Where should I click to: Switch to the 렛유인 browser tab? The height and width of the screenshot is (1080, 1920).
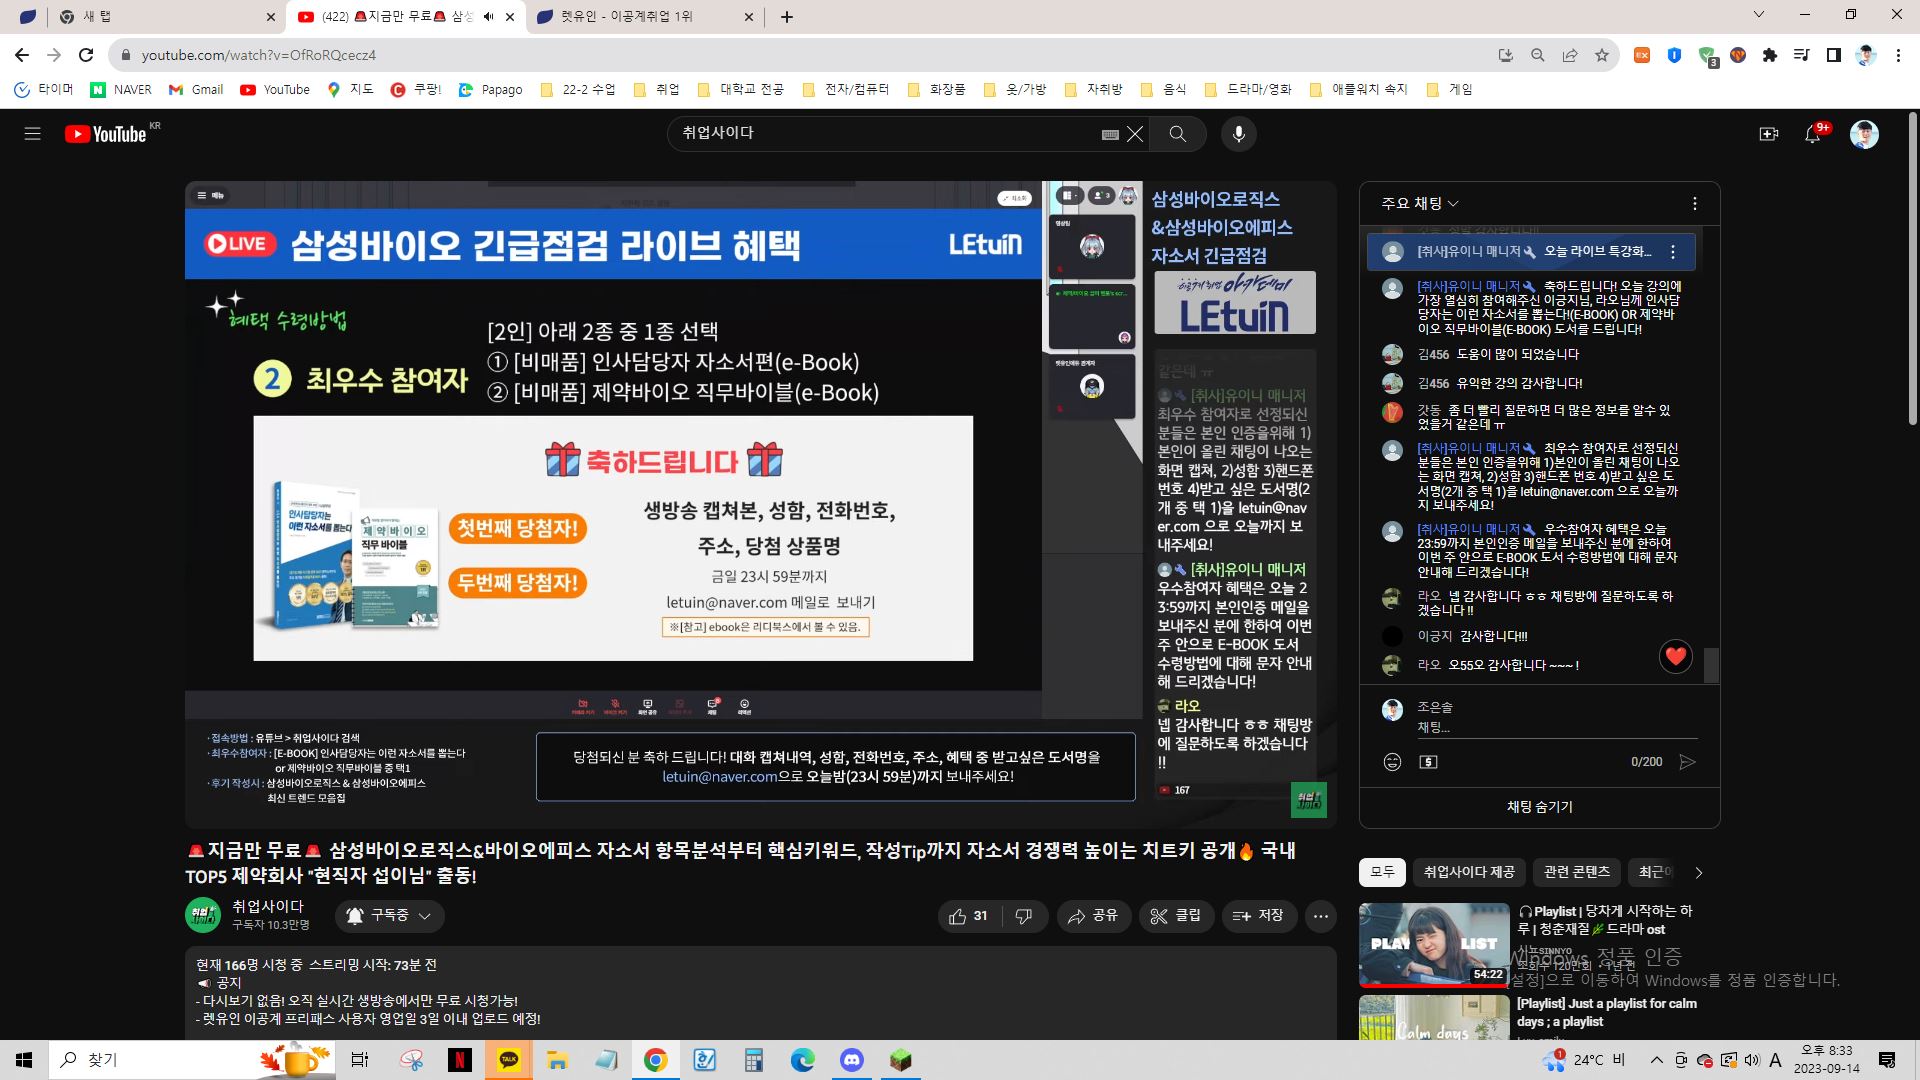pos(640,17)
